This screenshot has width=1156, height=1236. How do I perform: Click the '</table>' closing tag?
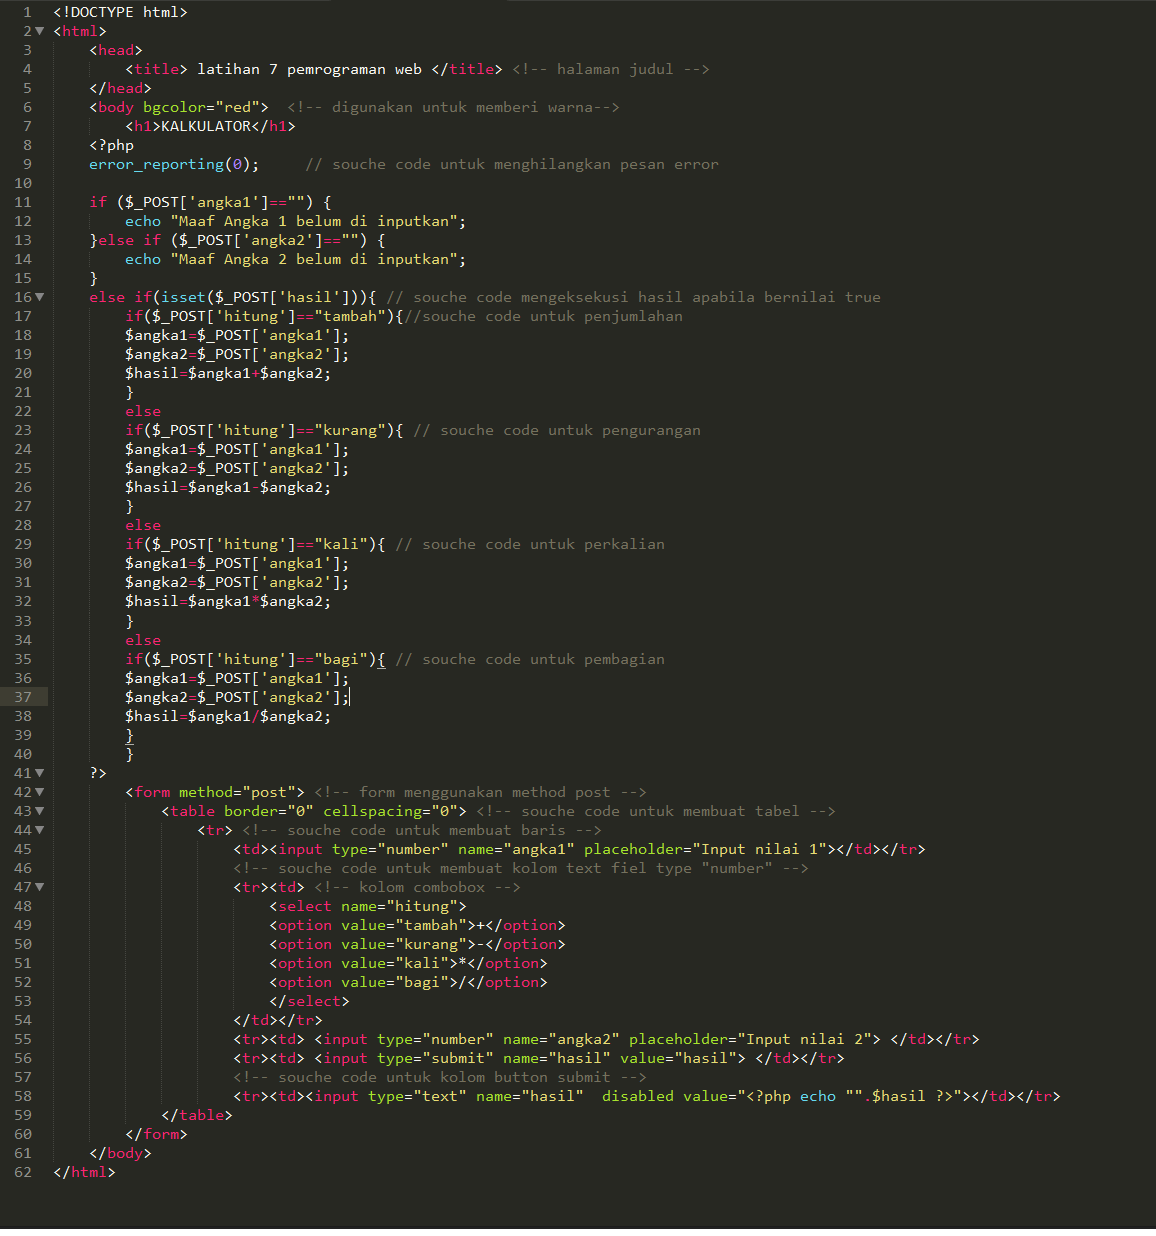tap(197, 1115)
